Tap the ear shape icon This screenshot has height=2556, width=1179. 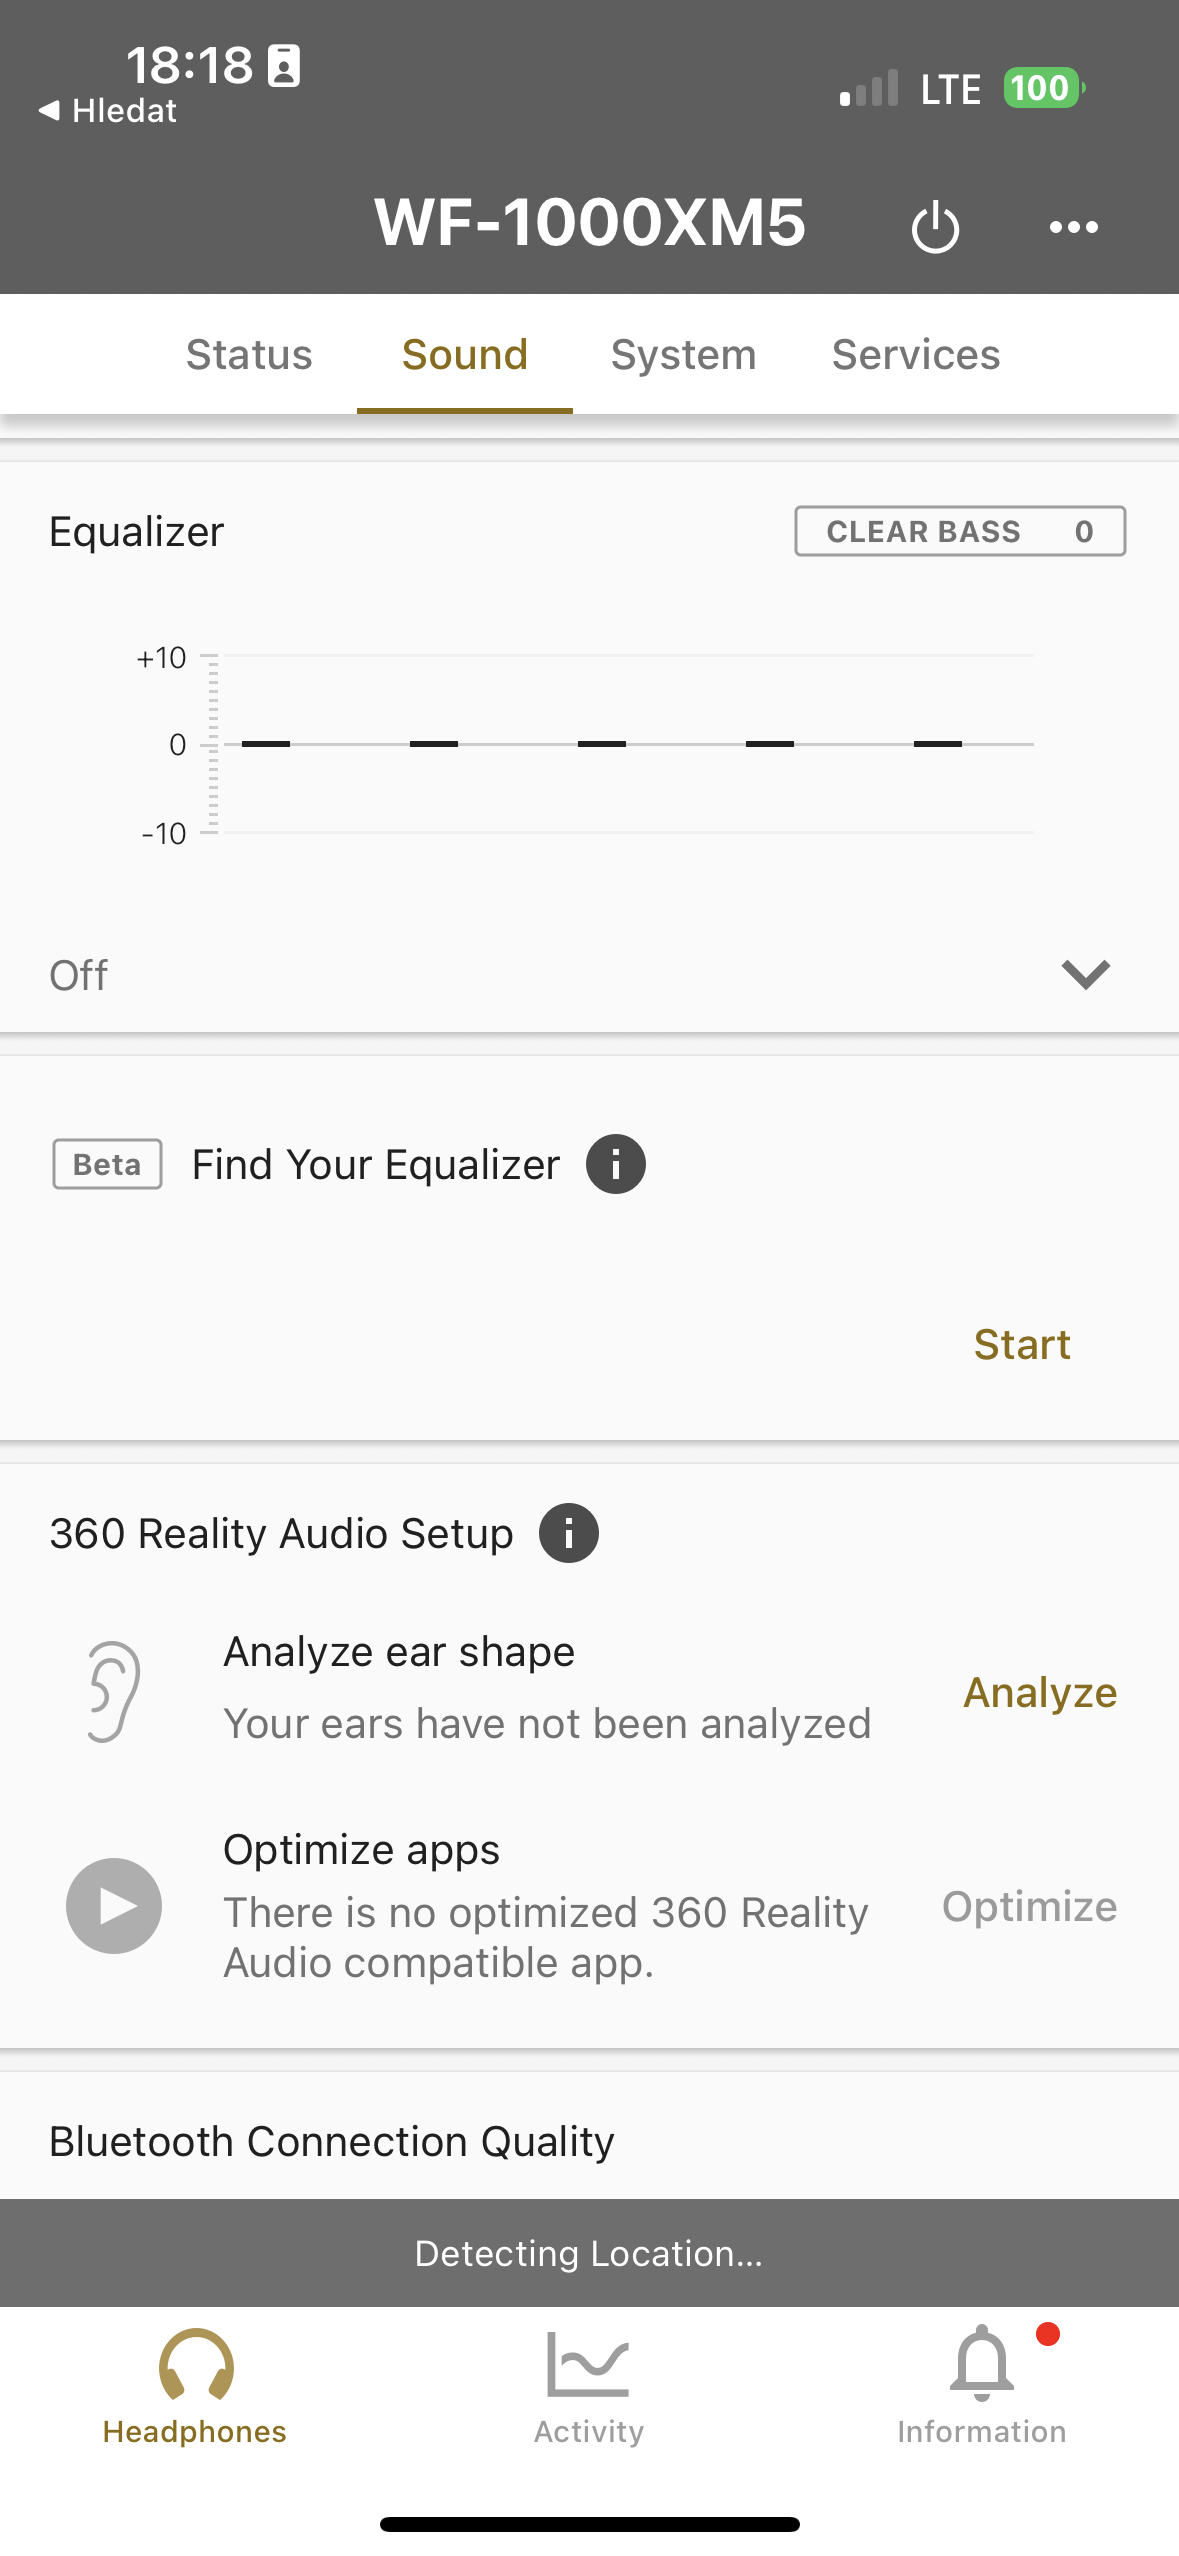coord(113,1691)
